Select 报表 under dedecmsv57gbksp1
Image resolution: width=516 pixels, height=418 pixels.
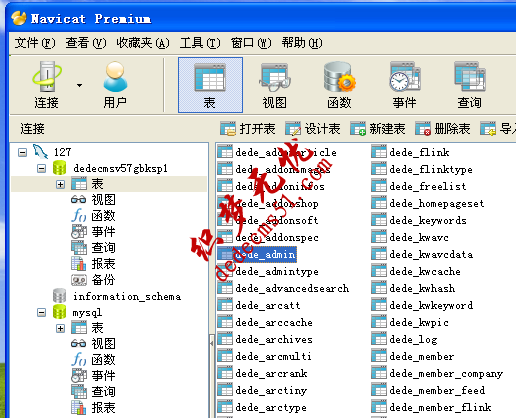point(93,264)
